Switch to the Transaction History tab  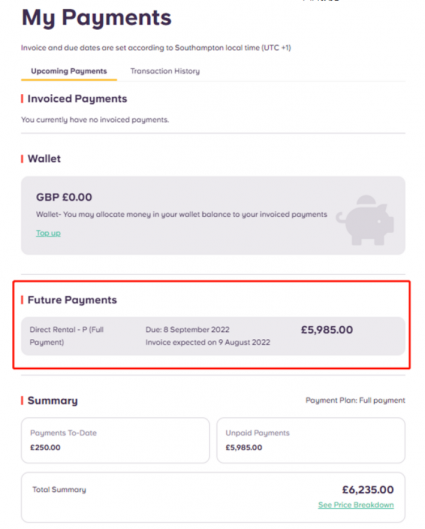pos(165,71)
